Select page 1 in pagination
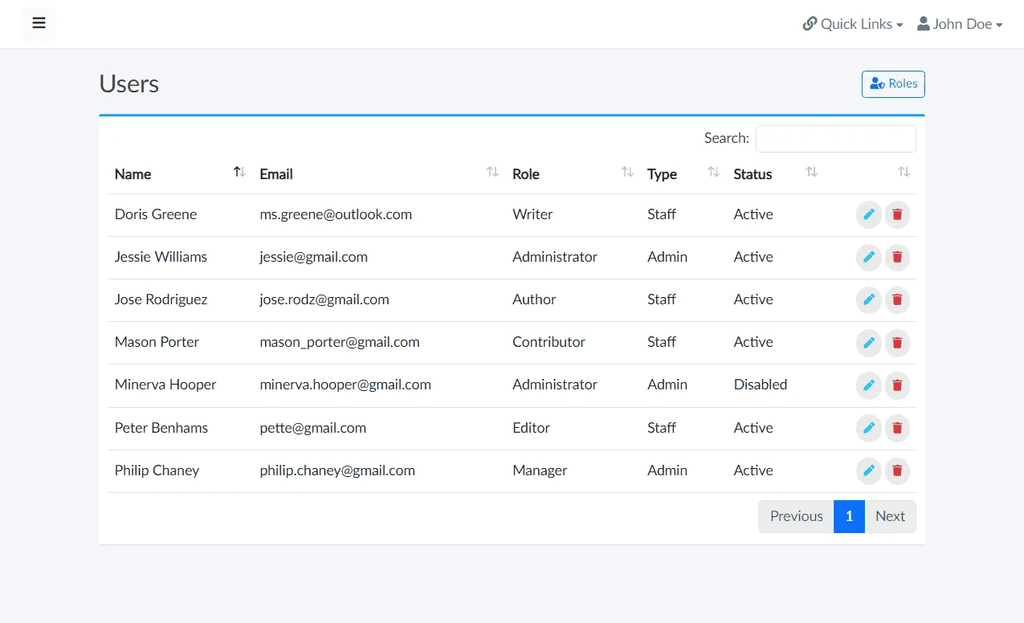Screen dimensions: 1024x623 tap(849, 516)
